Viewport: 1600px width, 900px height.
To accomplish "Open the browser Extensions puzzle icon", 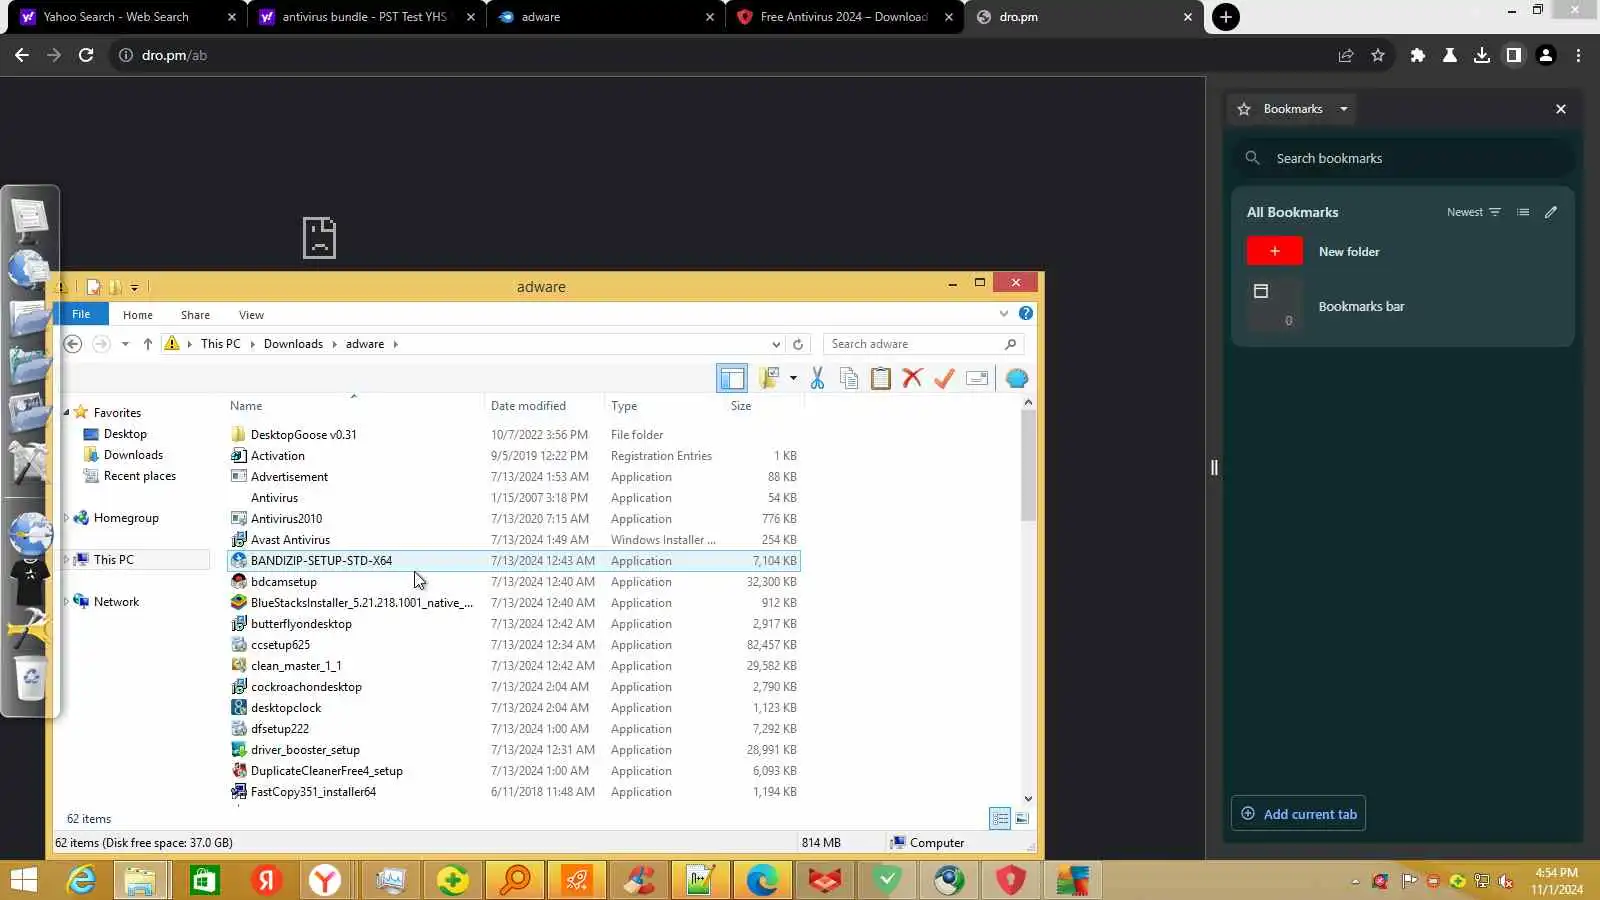I will [1417, 55].
